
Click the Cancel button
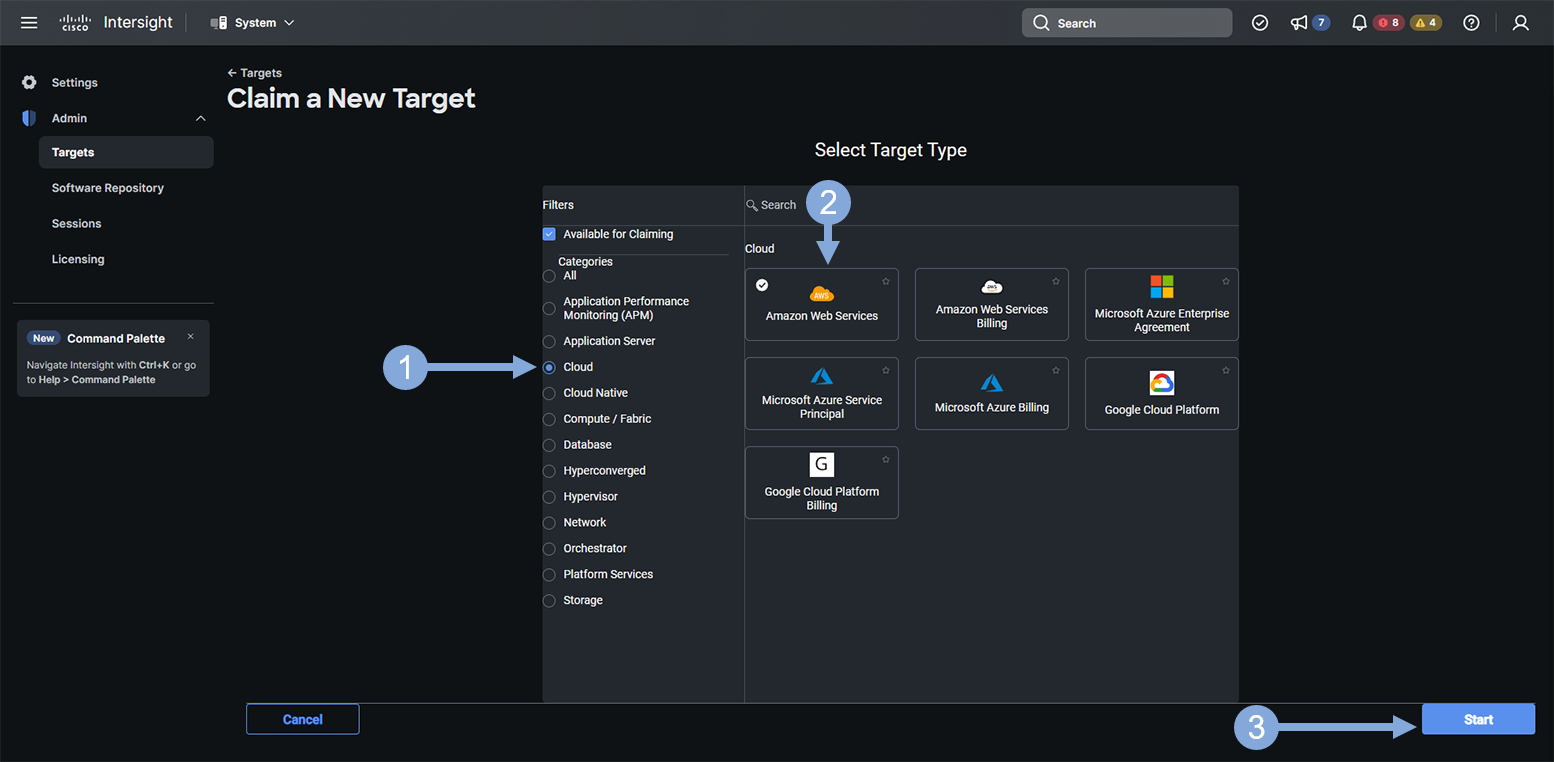[x=303, y=719]
